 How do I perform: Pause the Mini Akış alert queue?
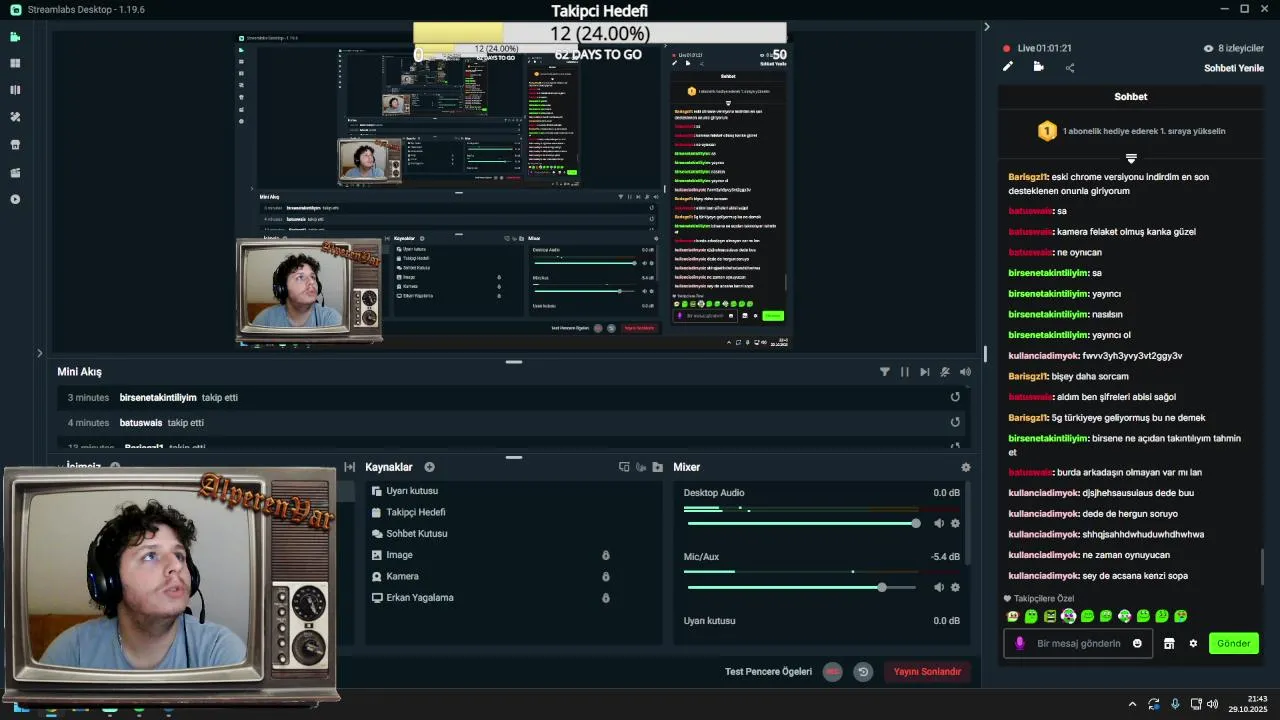tap(904, 372)
